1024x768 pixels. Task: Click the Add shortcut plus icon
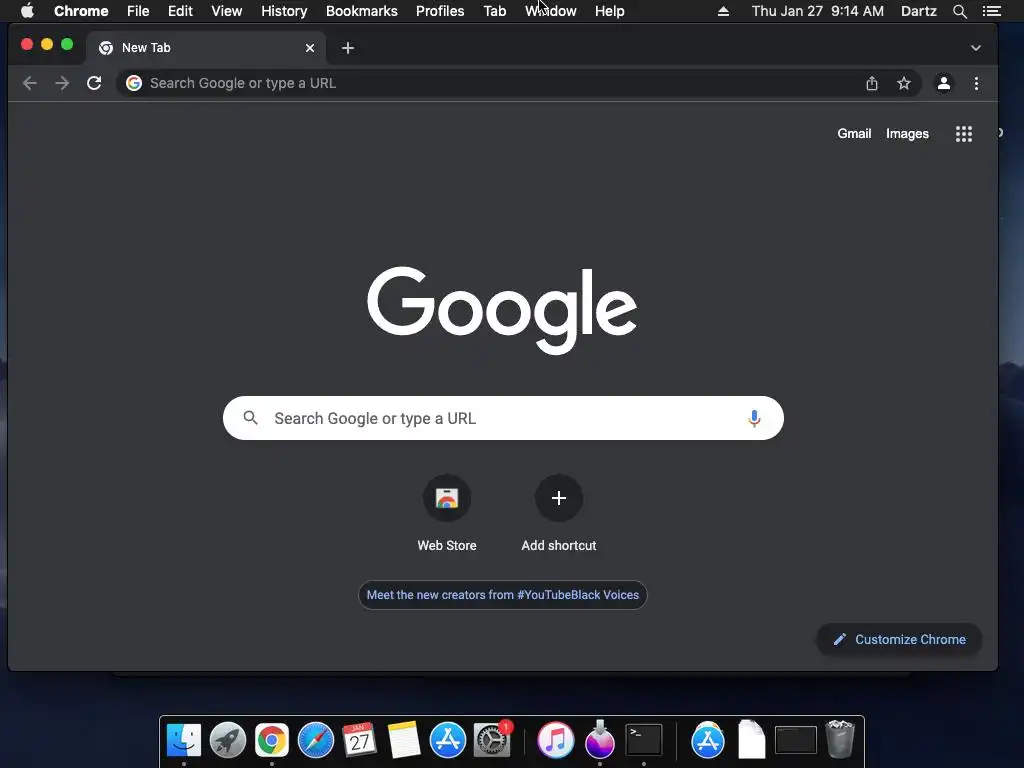[558, 498]
